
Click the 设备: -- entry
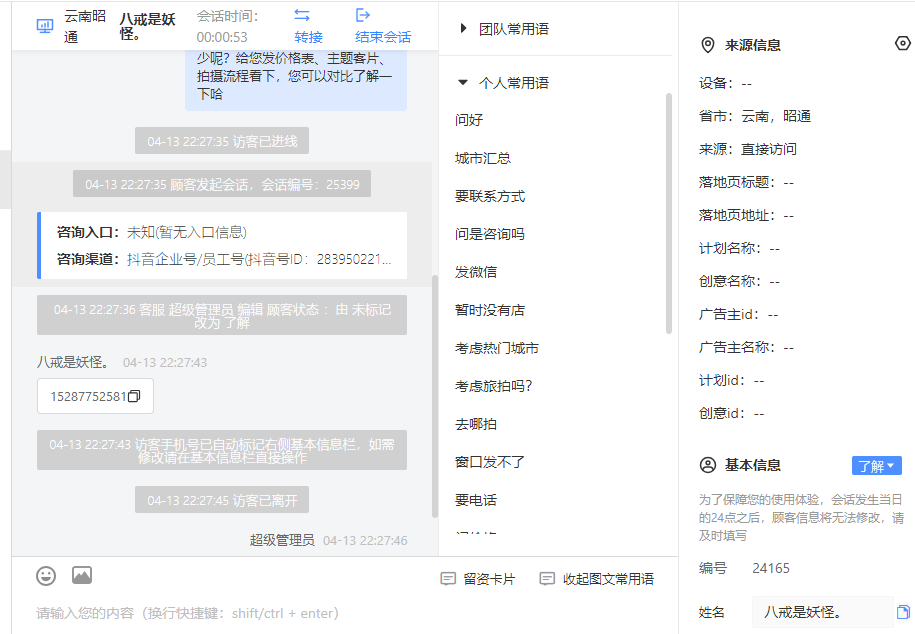[x=725, y=83]
